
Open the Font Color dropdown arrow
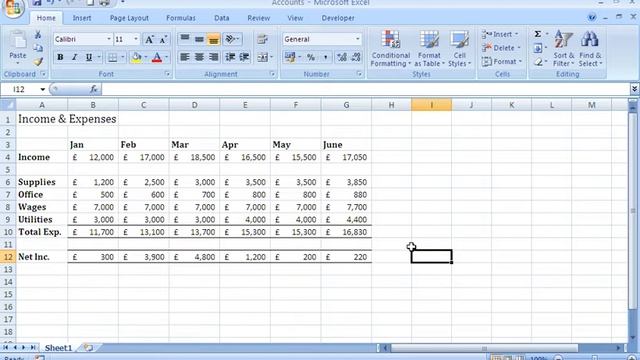166,58
